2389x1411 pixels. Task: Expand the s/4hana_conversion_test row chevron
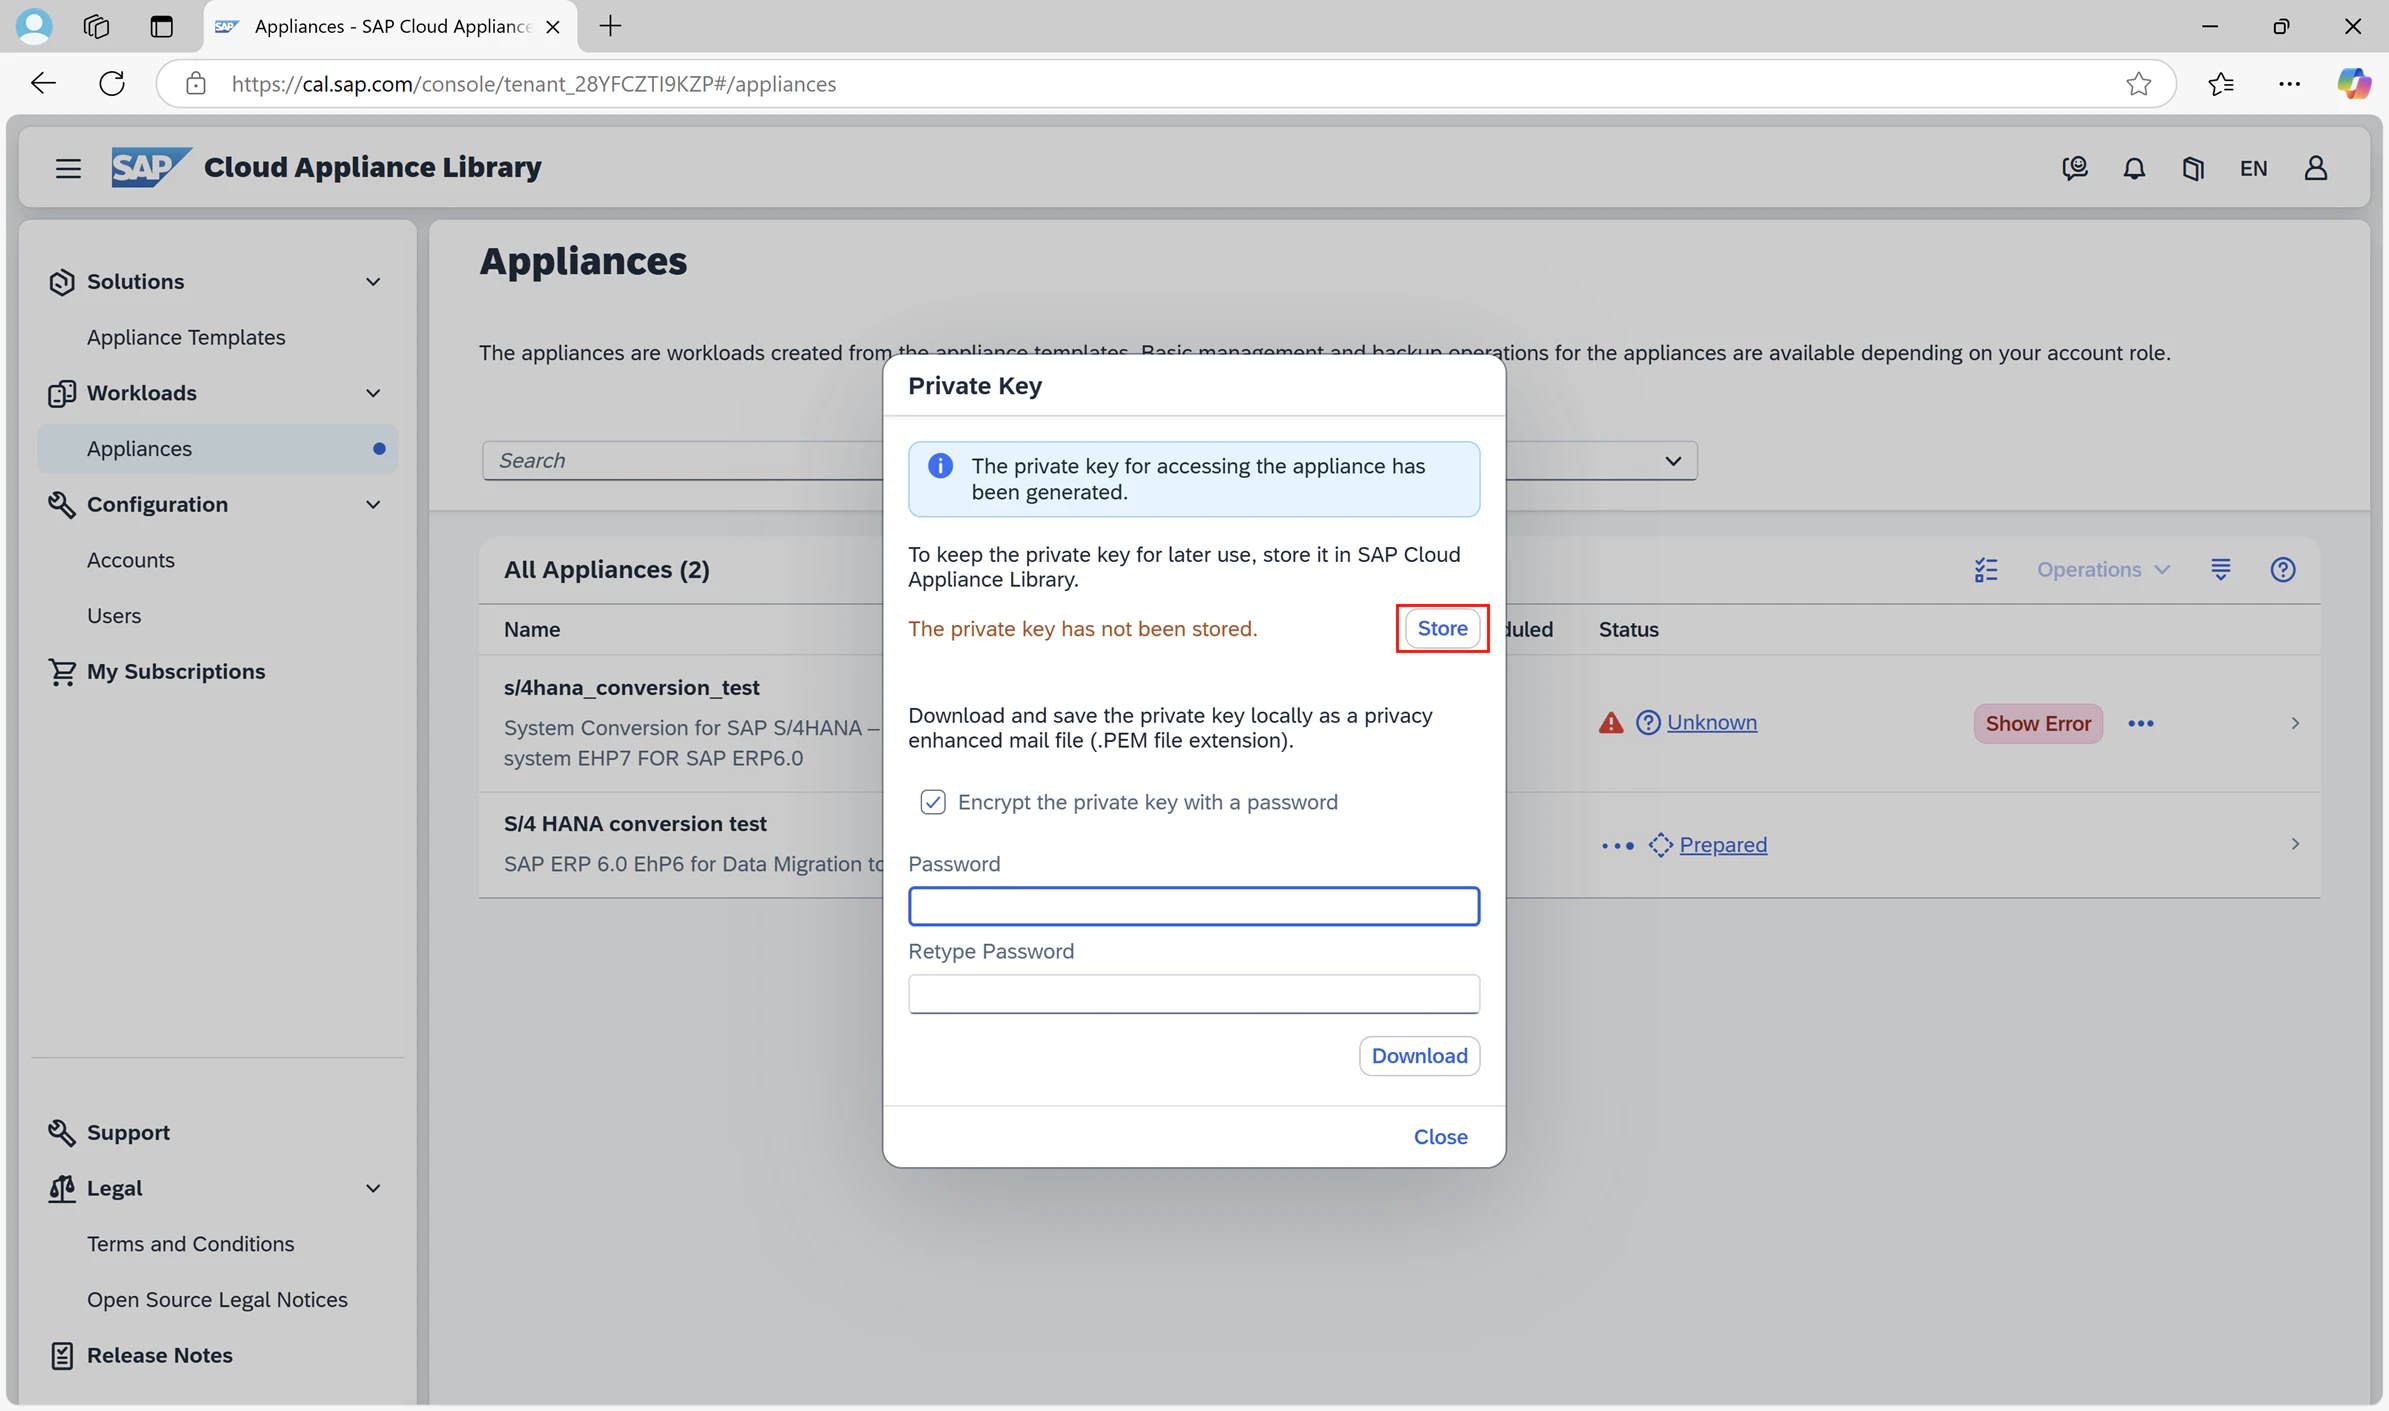click(x=2295, y=723)
